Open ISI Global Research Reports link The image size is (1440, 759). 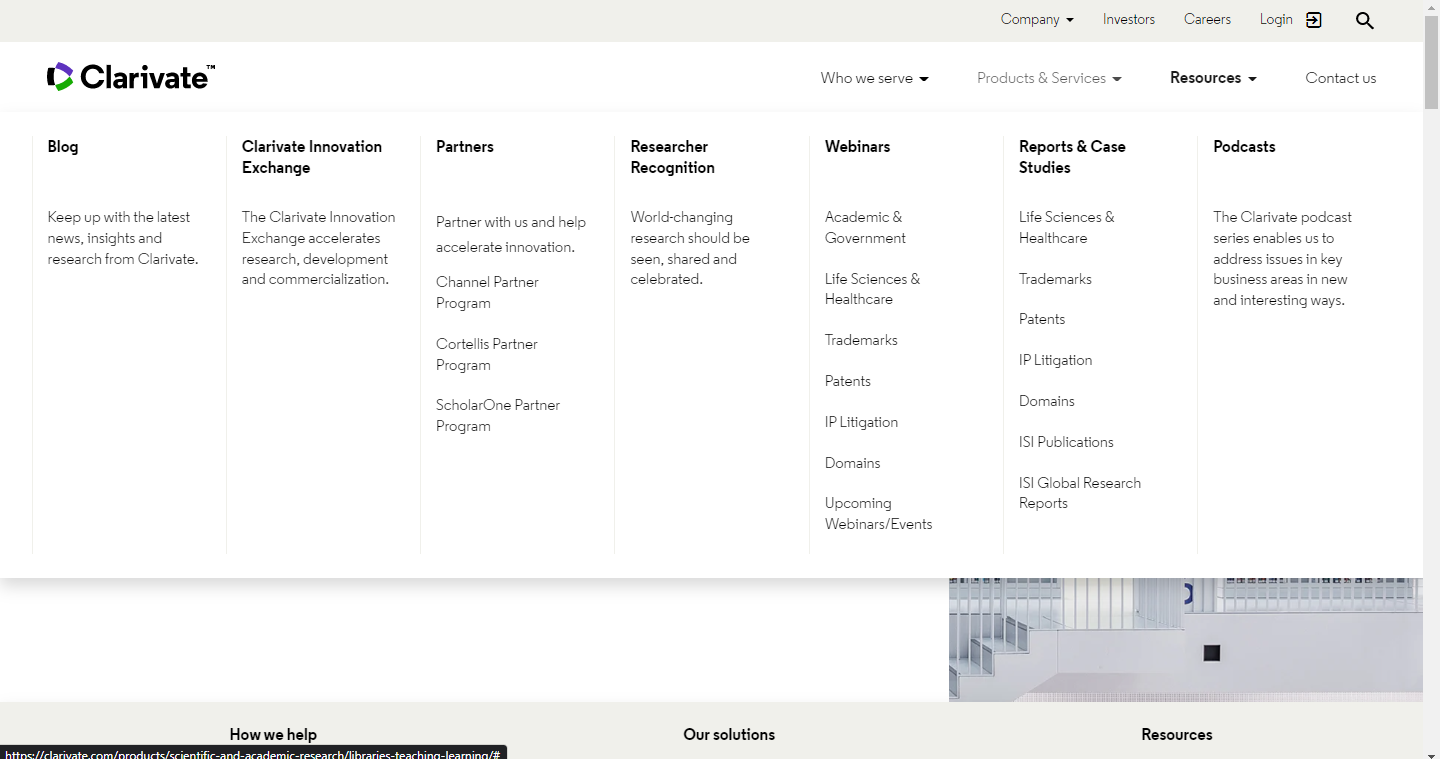[1080, 493]
